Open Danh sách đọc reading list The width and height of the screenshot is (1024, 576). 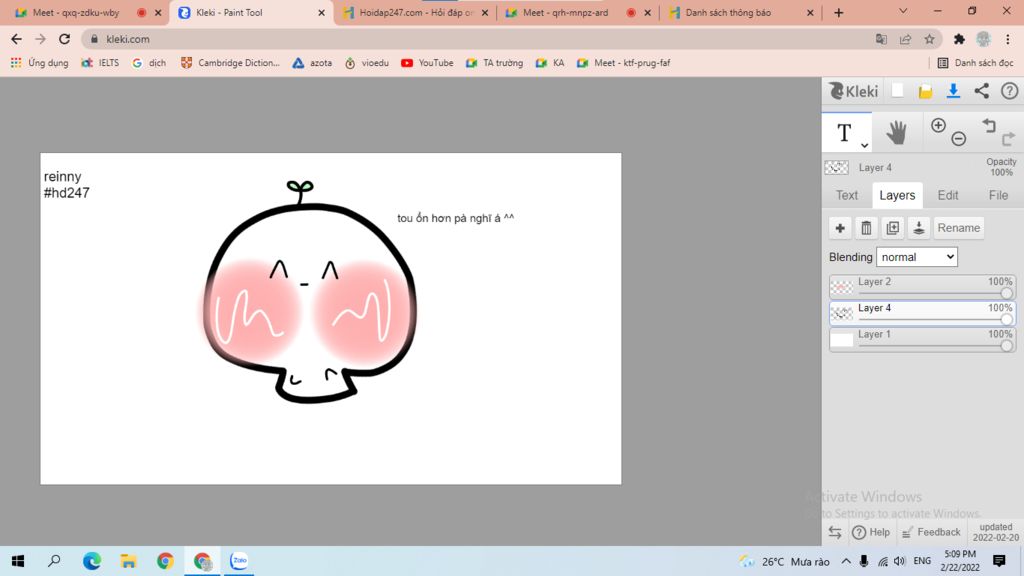coord(975,63)
